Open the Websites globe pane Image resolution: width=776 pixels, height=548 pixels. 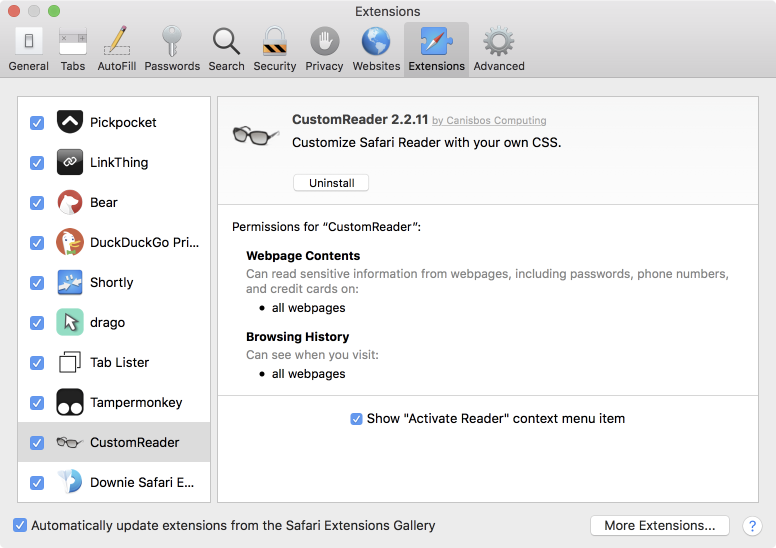tap(376, 49)
